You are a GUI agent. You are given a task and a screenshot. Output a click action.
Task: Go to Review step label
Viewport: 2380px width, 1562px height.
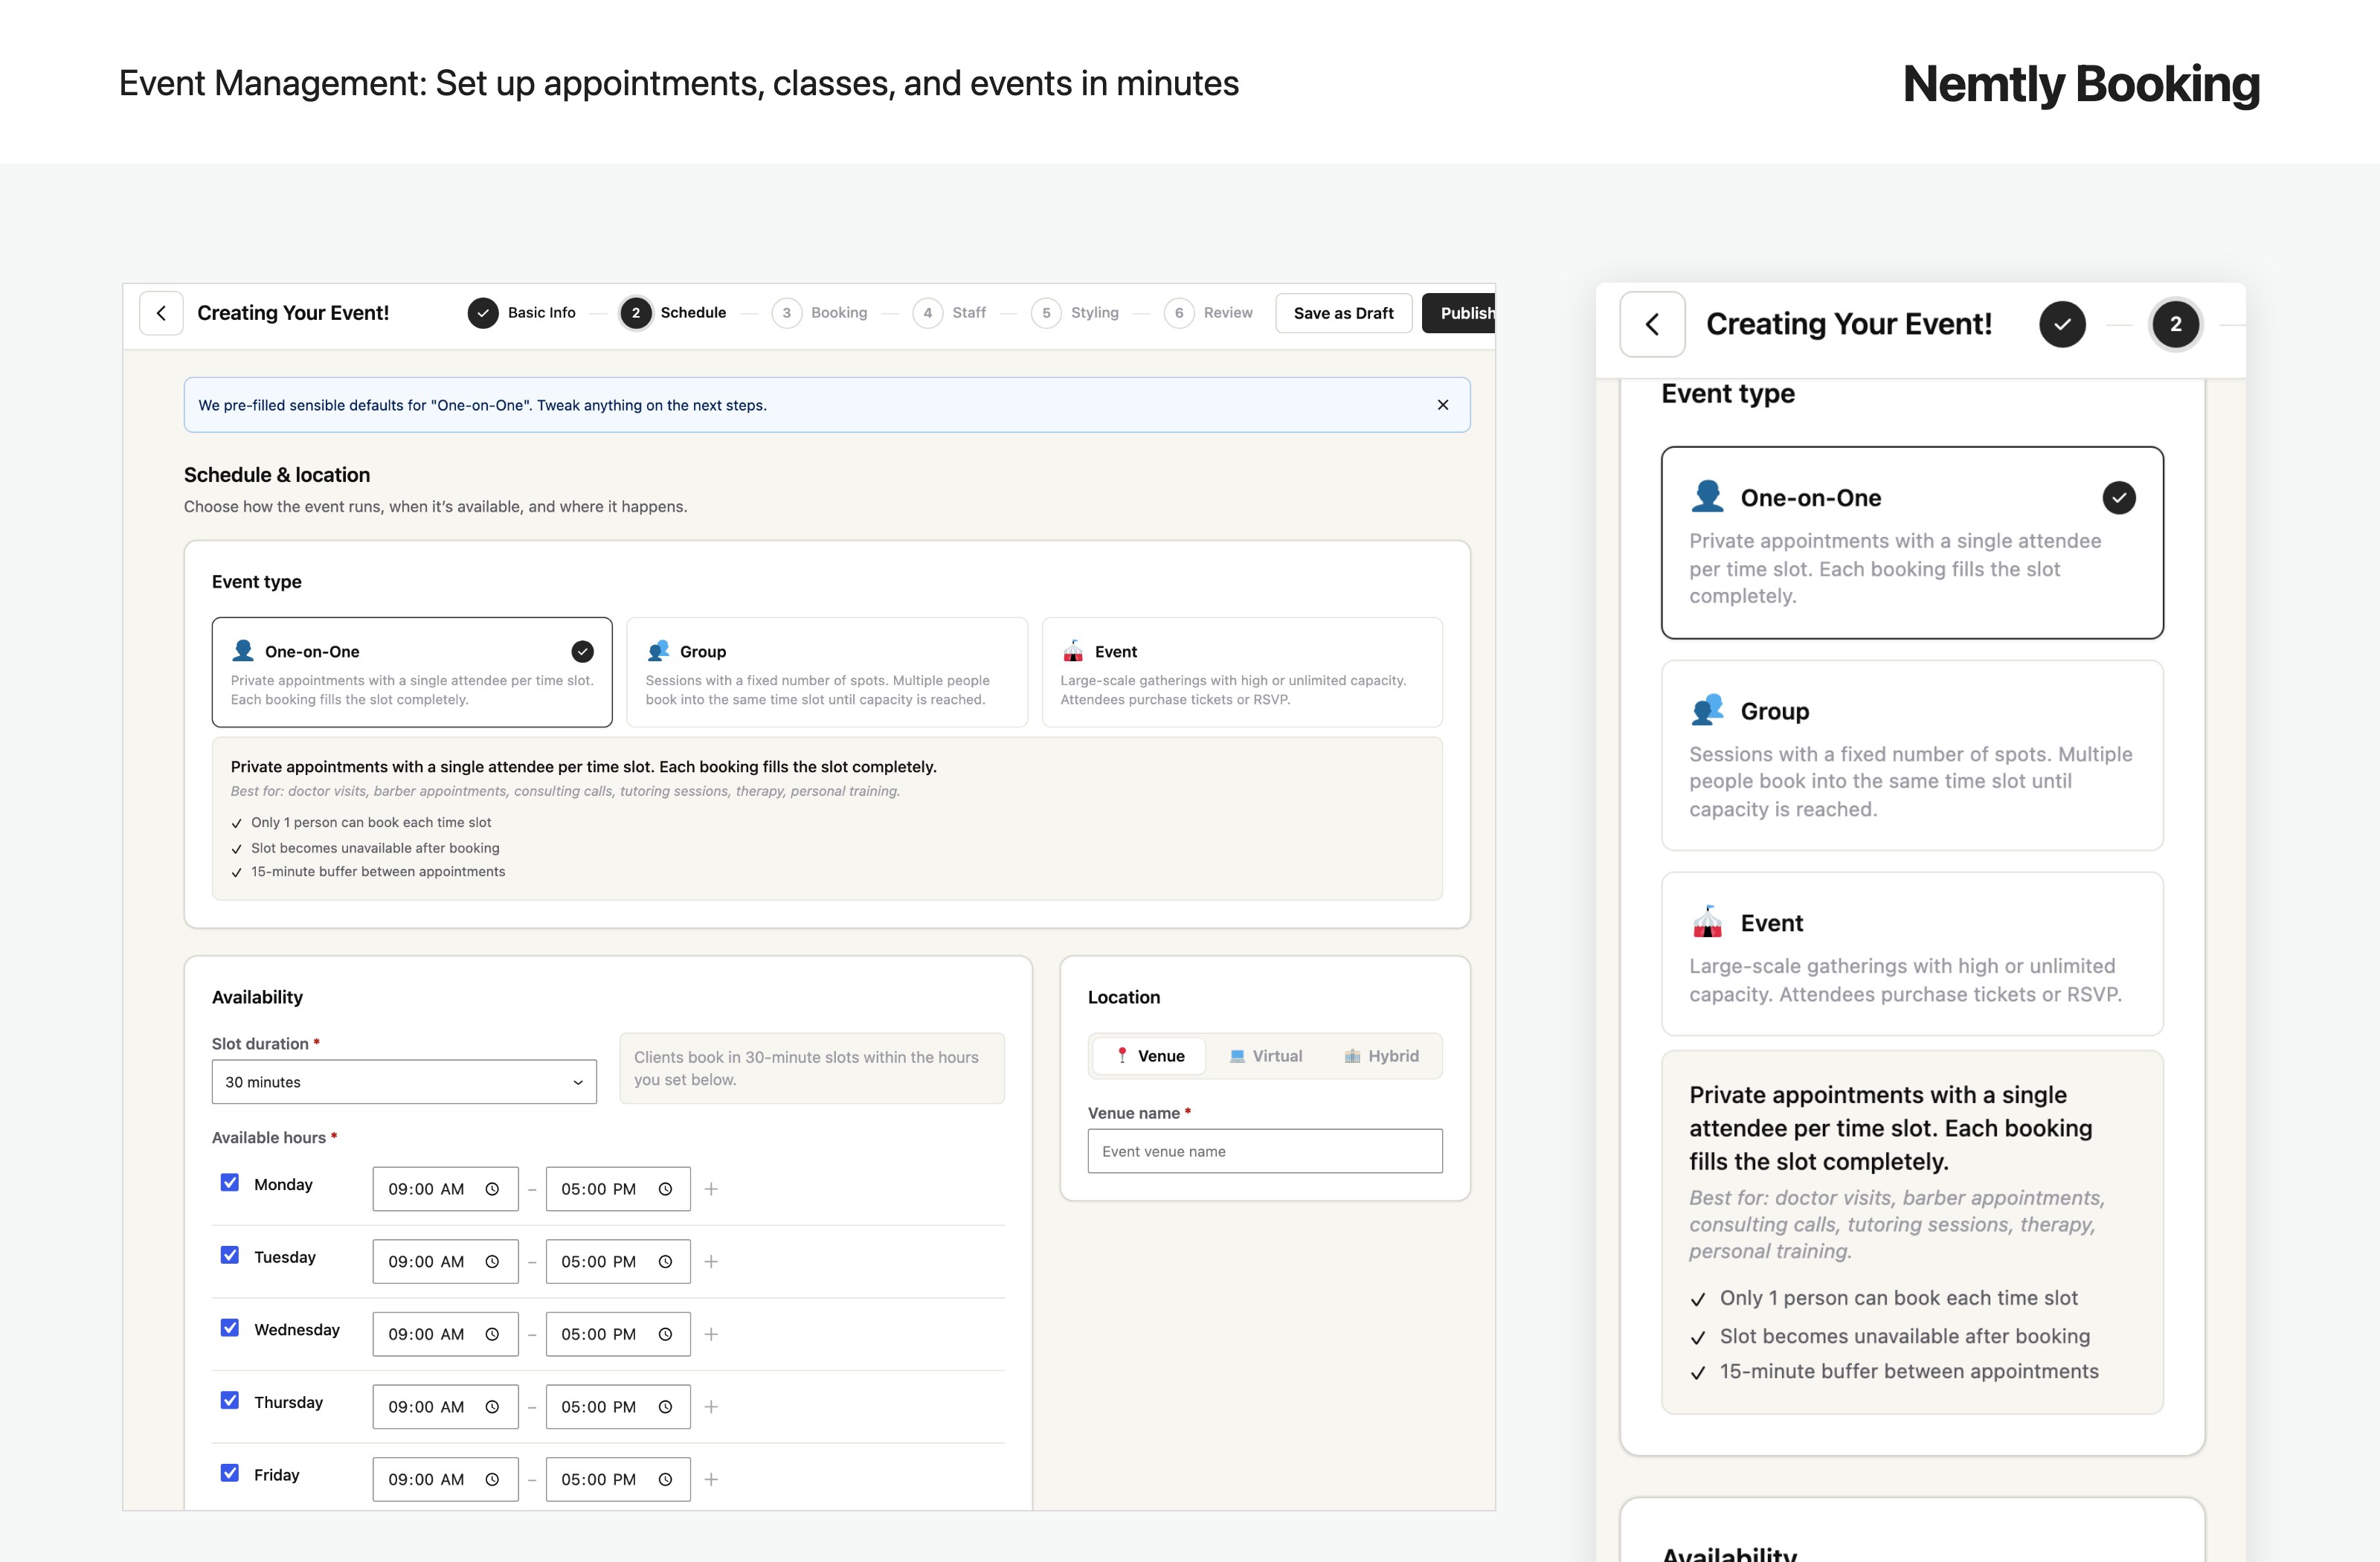coord(1228,313)
